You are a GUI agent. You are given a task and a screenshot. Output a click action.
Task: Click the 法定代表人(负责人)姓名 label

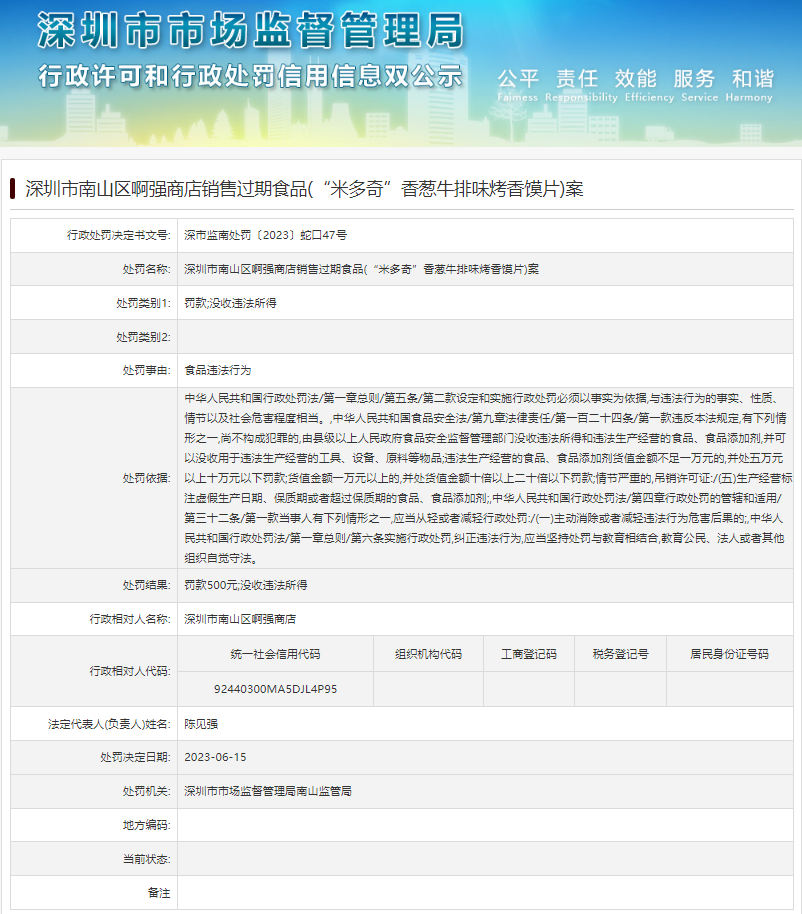click(109, 724)
